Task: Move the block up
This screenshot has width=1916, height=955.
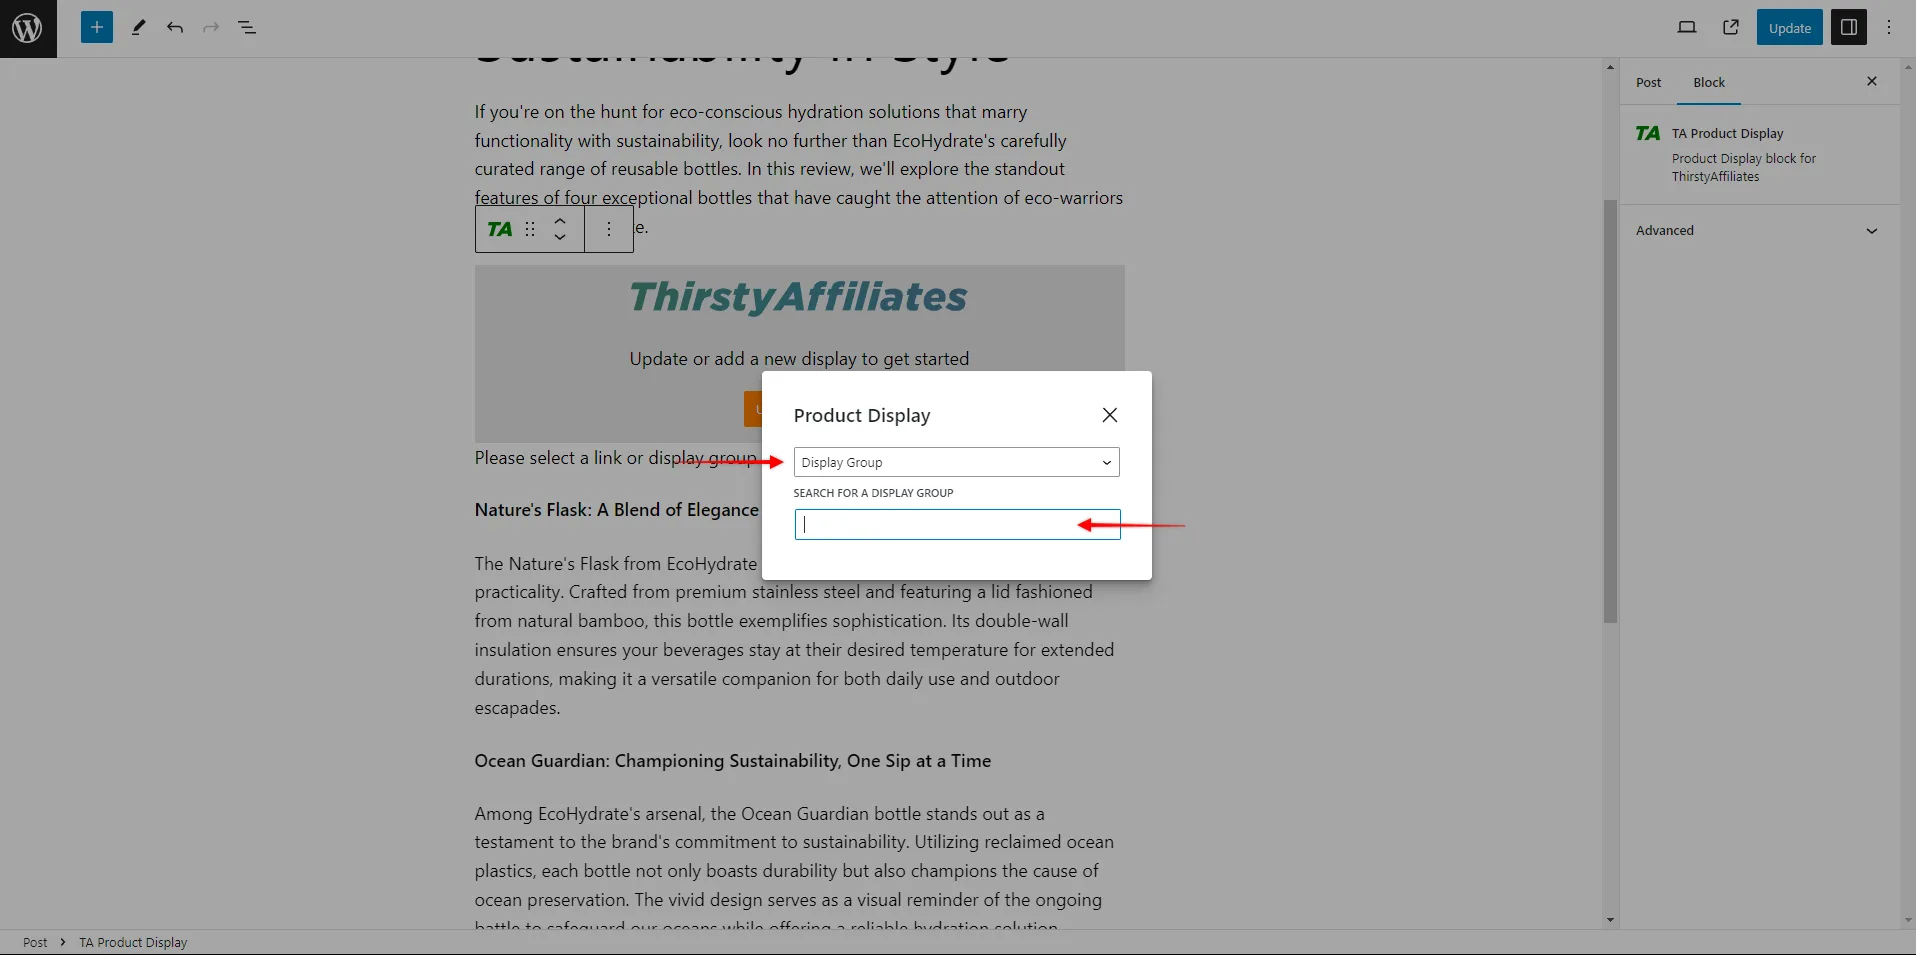Action: (x=560, y=220)
